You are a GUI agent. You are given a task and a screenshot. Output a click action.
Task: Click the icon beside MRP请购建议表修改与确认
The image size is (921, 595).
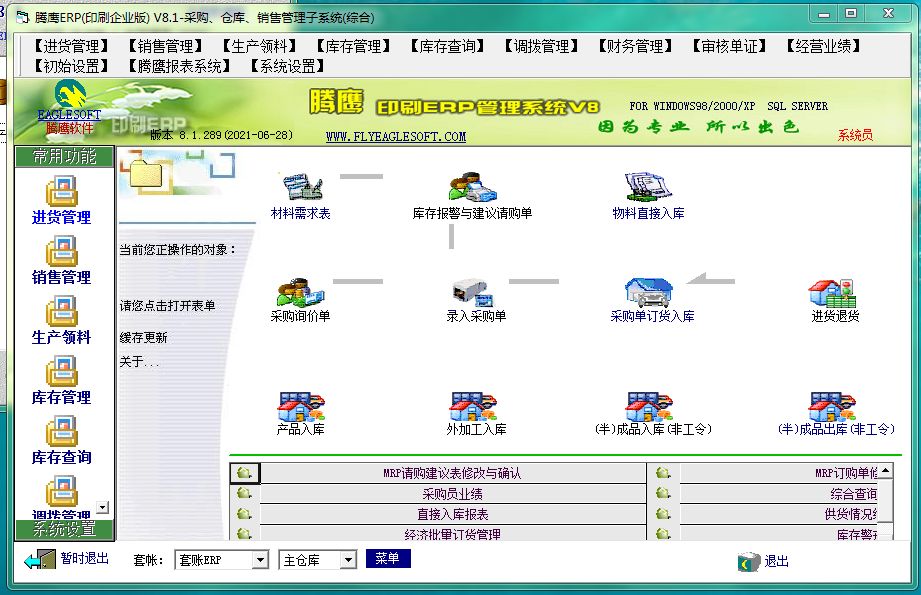point(244,473)
